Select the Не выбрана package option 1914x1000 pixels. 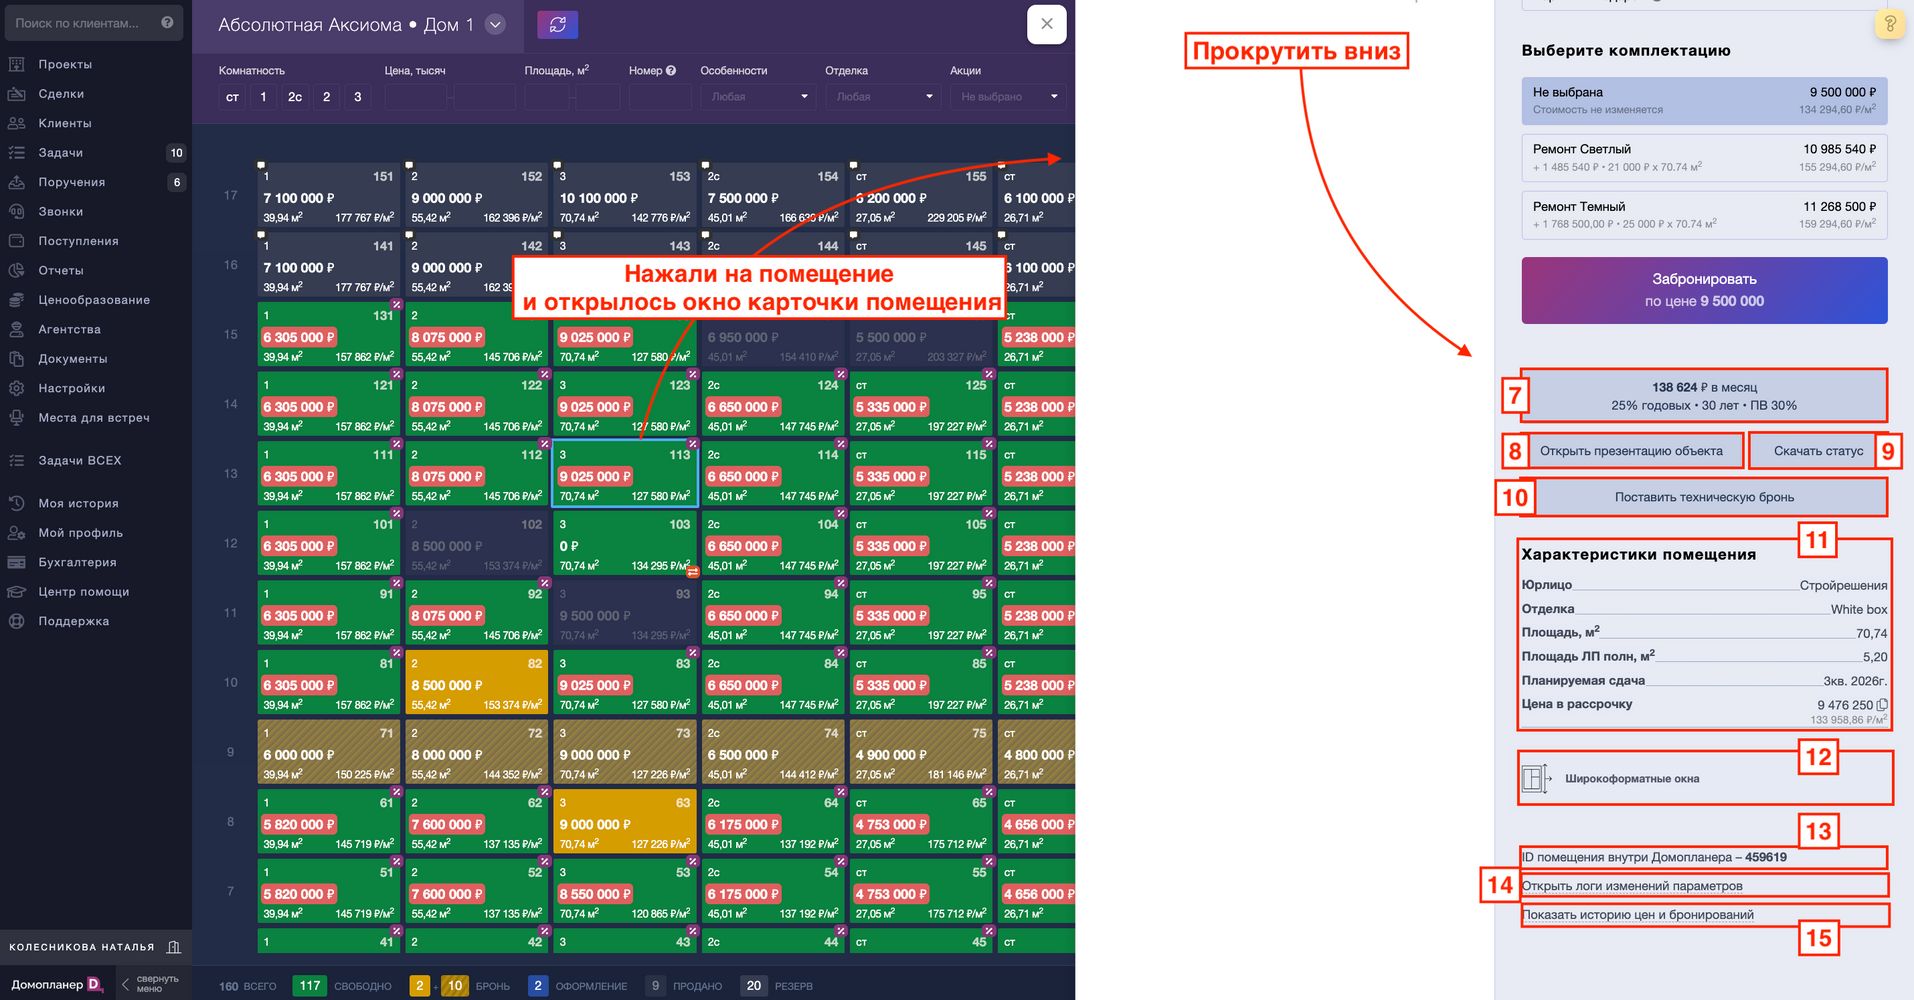[x=1704, y=100]
